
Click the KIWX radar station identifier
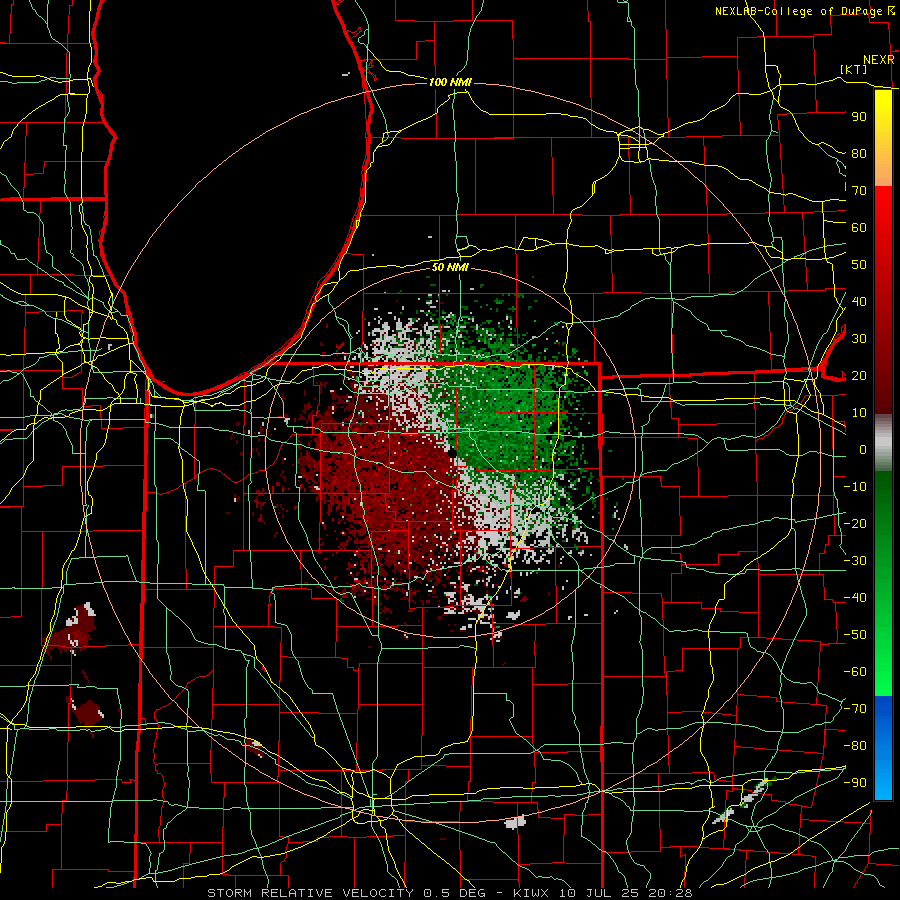pos(529,893)
